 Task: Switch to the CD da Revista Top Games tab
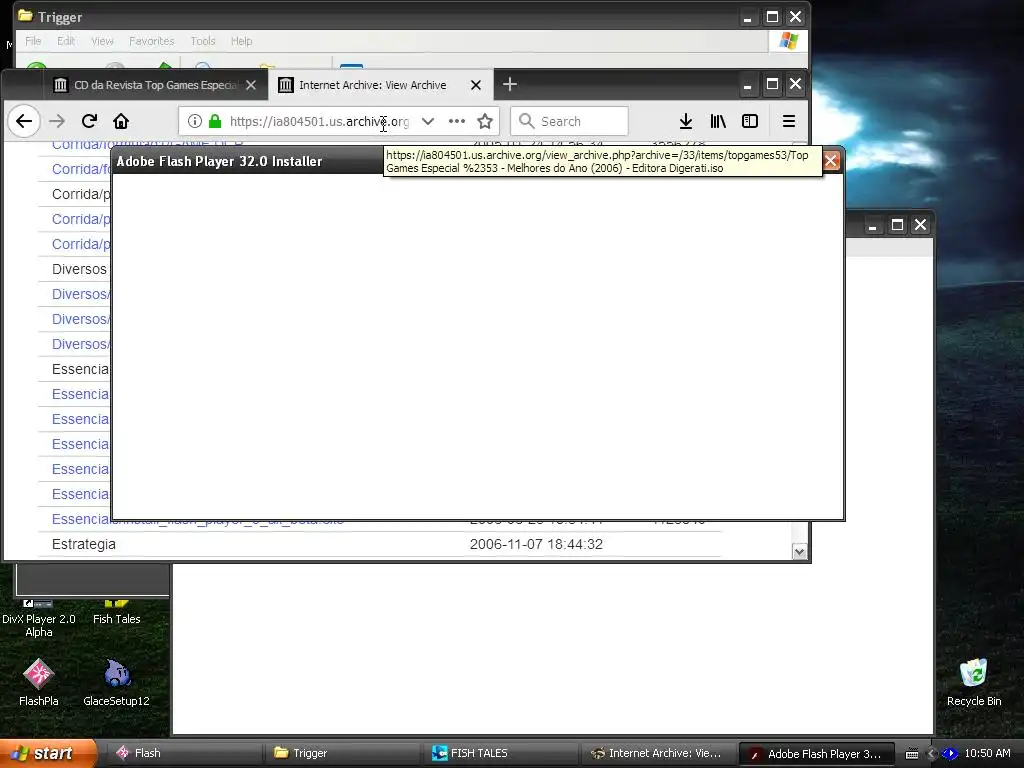click(x=154, y=85)
